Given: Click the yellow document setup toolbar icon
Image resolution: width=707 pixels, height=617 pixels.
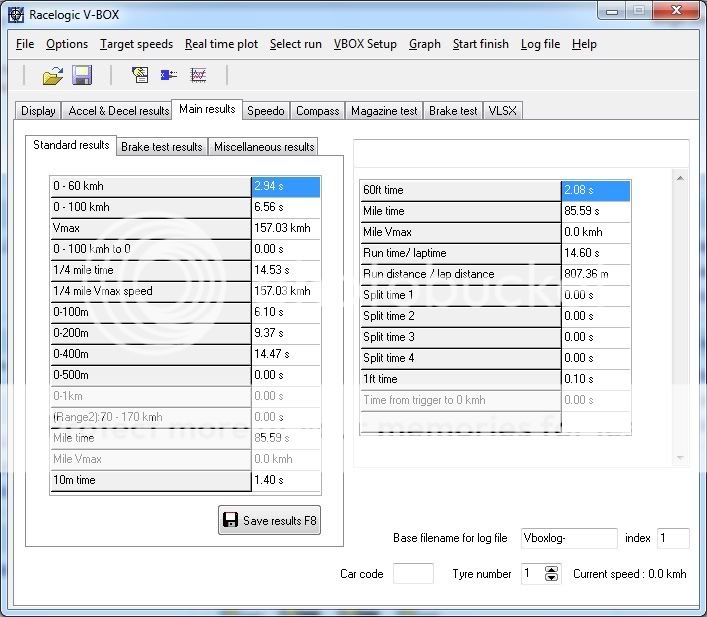Looking at the screenshot, I should (x=140, y=76).
